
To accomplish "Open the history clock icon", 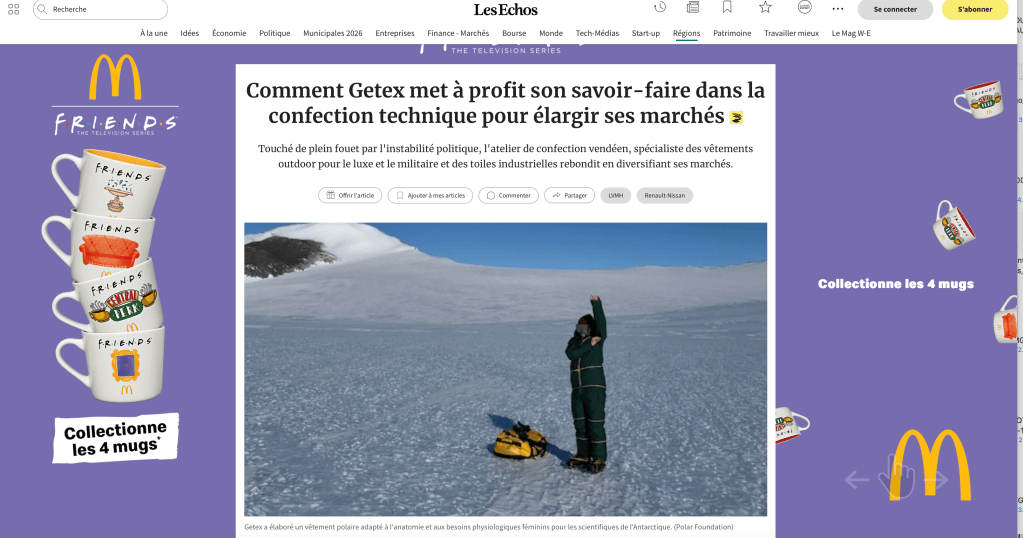I will pyautogui.click(x=660, y=7).
